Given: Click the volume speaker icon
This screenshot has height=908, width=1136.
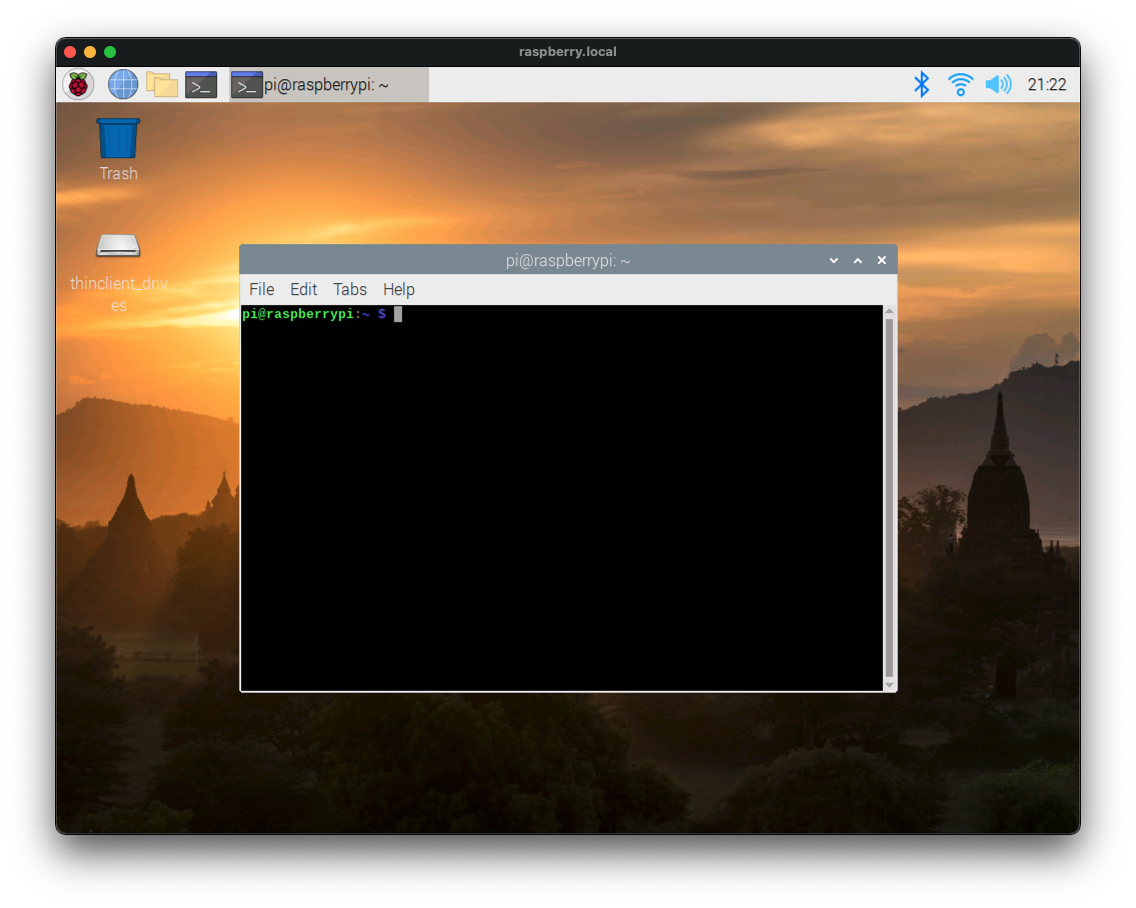Looking at the screenshot, I should click(x=998, y=85).
